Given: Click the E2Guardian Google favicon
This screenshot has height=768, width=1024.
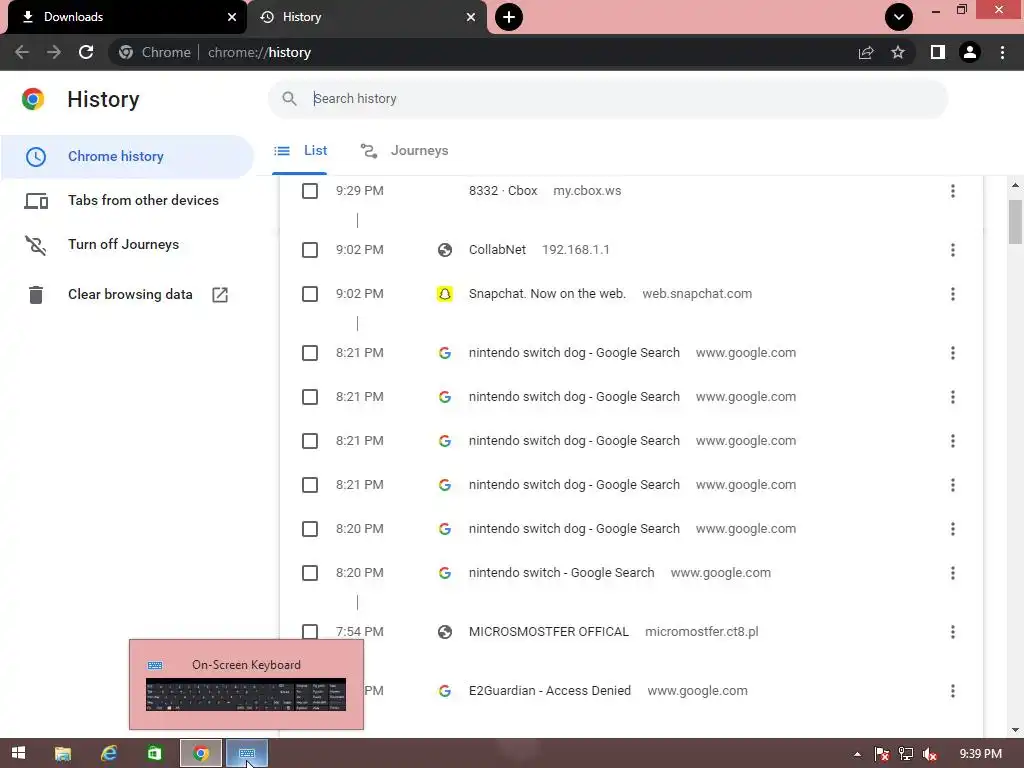Looking at the screenshot, I should pyautogui.click(x=445, y=690).
